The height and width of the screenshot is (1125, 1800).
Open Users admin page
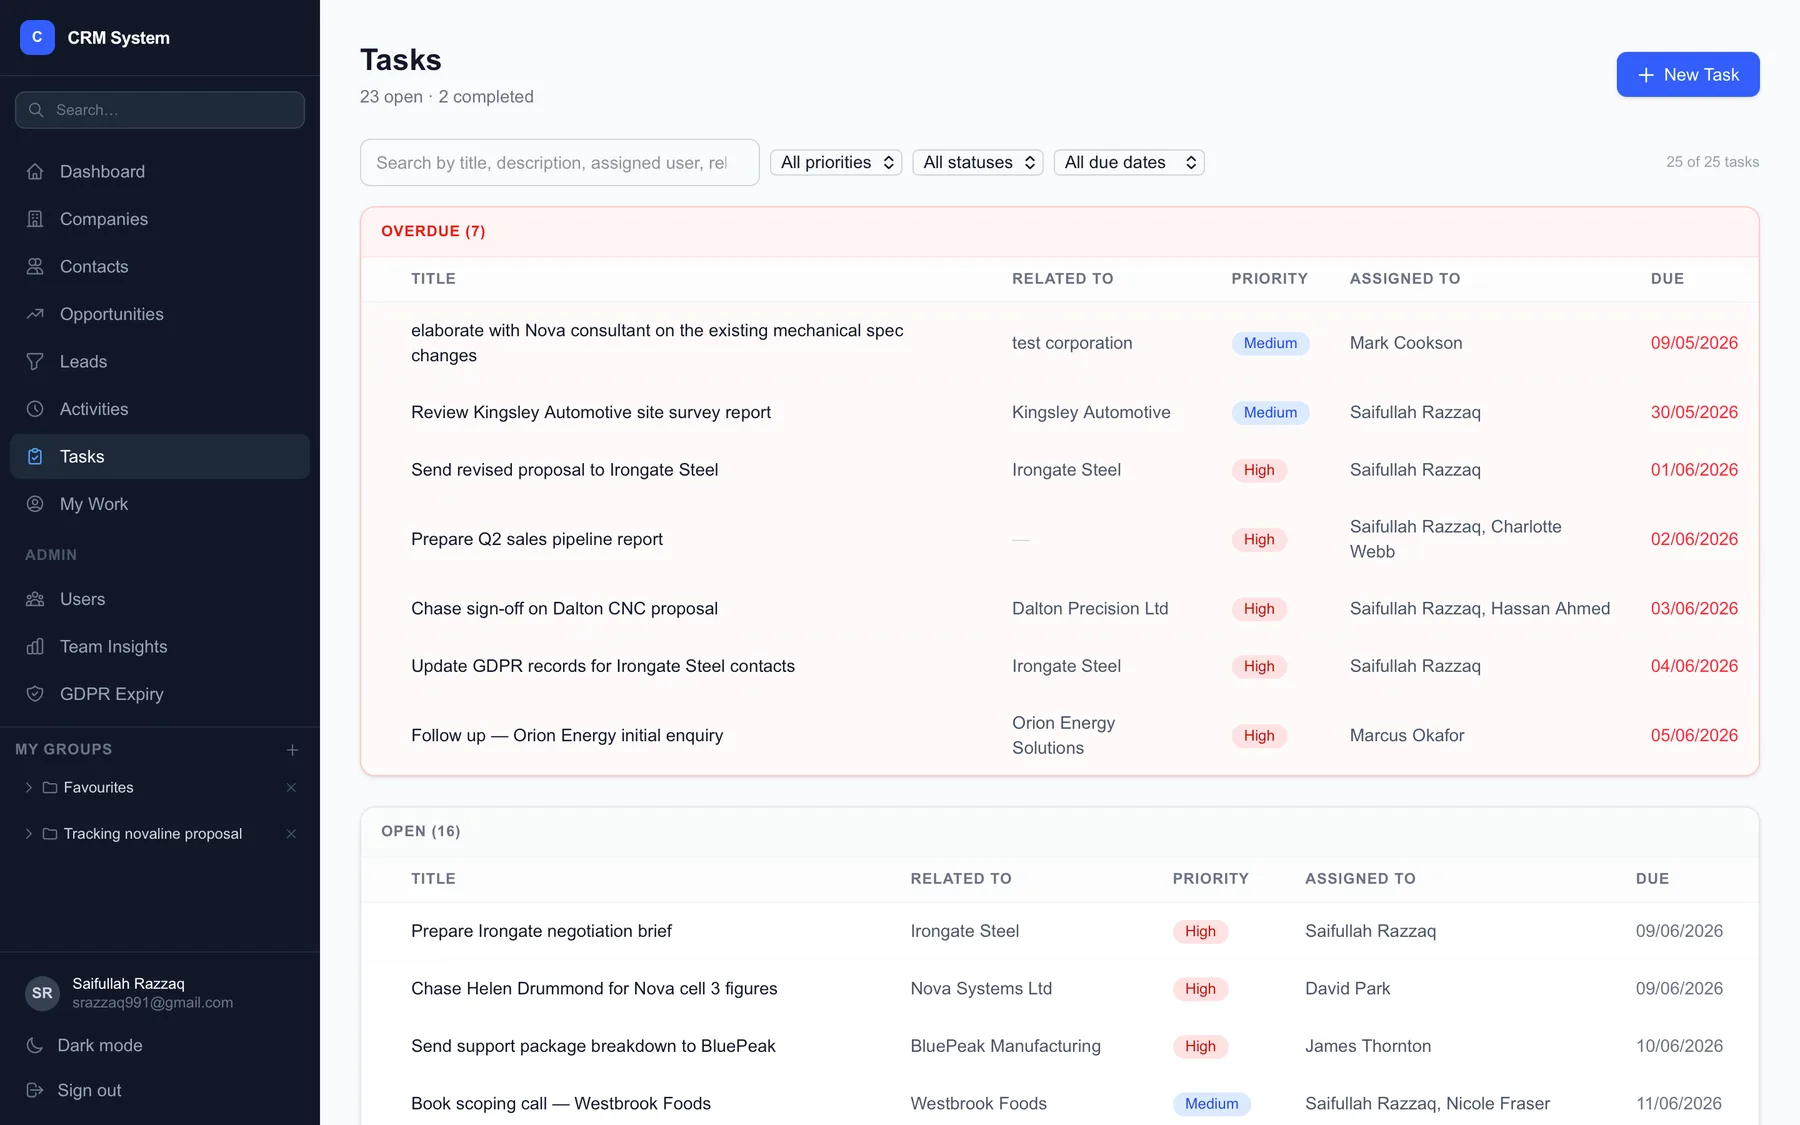pos(160,599)
